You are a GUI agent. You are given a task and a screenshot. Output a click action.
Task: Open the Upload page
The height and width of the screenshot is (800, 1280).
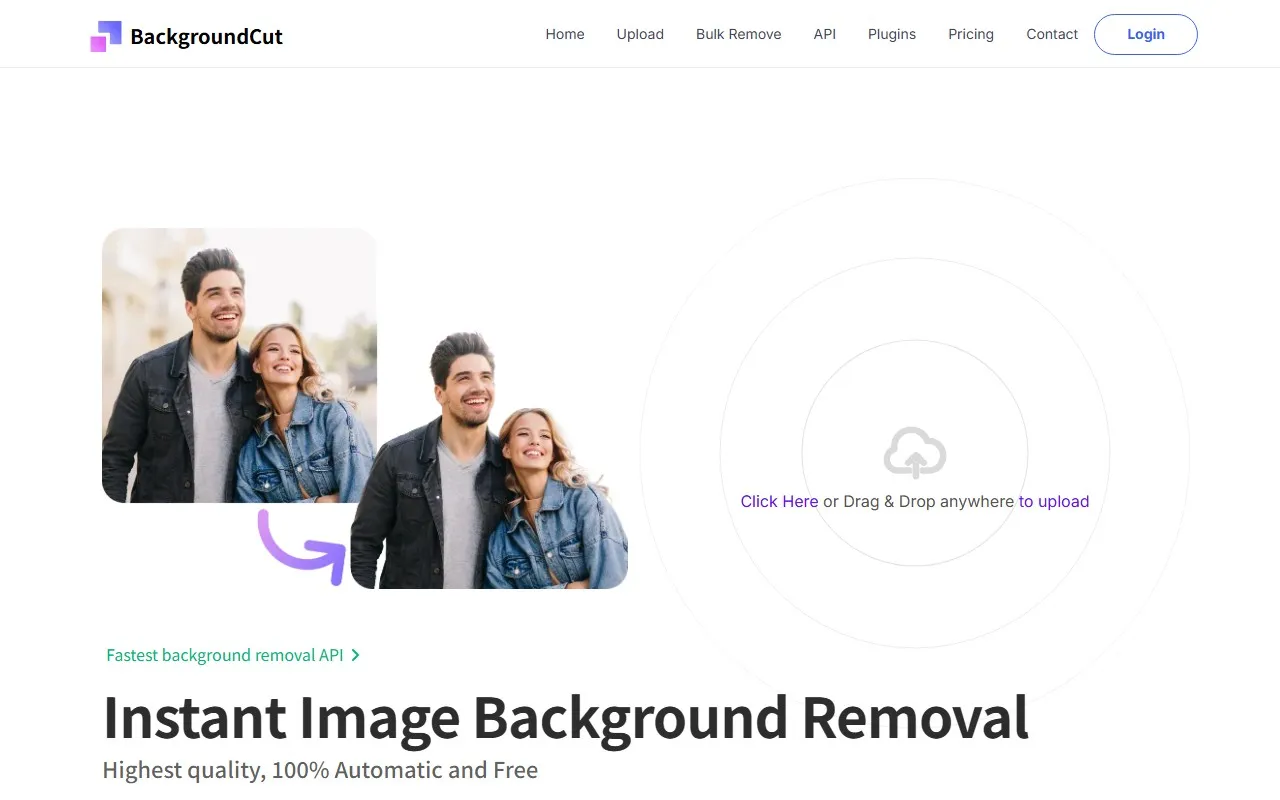(640, 34)
